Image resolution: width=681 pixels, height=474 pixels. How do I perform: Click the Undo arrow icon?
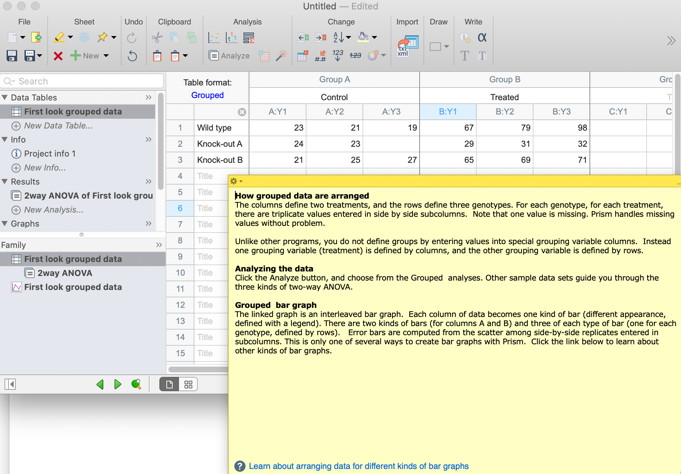pos(132,56)
